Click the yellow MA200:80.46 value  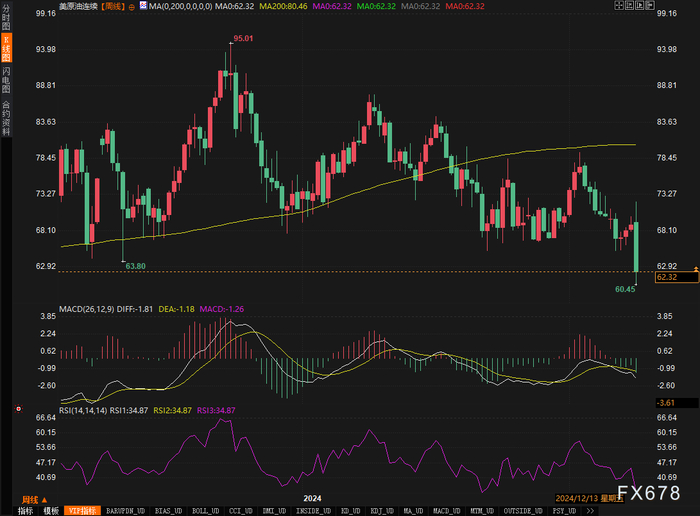pyautogui.click(x=283, y=6)
